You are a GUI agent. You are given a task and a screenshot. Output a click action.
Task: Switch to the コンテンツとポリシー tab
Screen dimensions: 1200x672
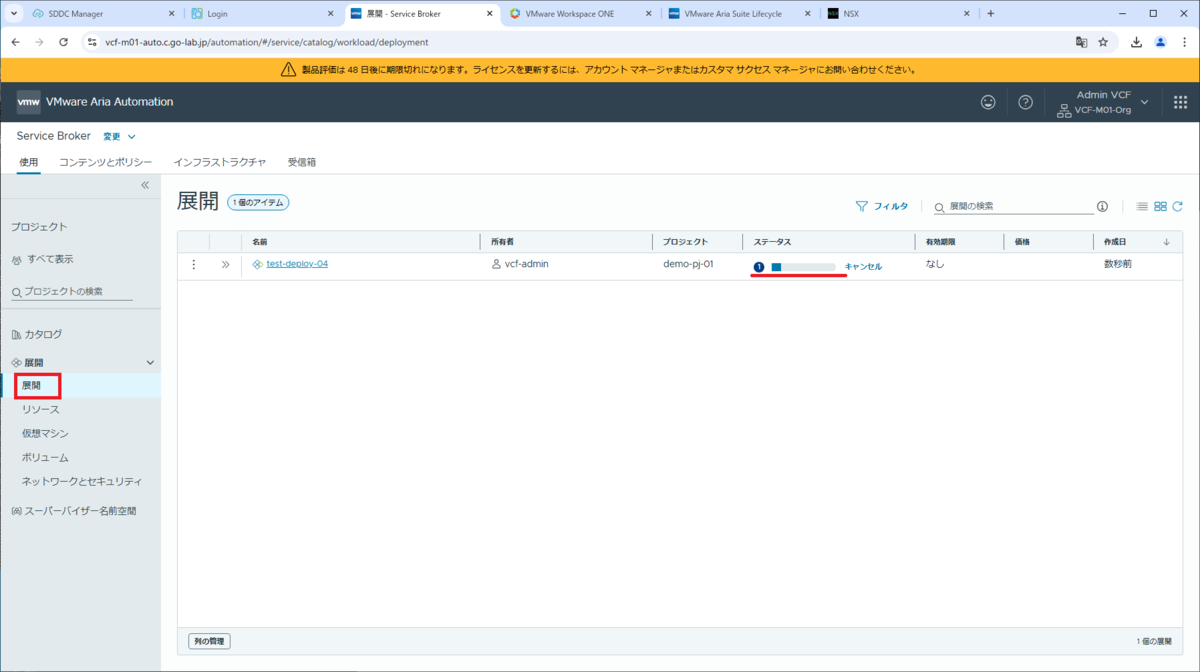(x=105, y=162)
